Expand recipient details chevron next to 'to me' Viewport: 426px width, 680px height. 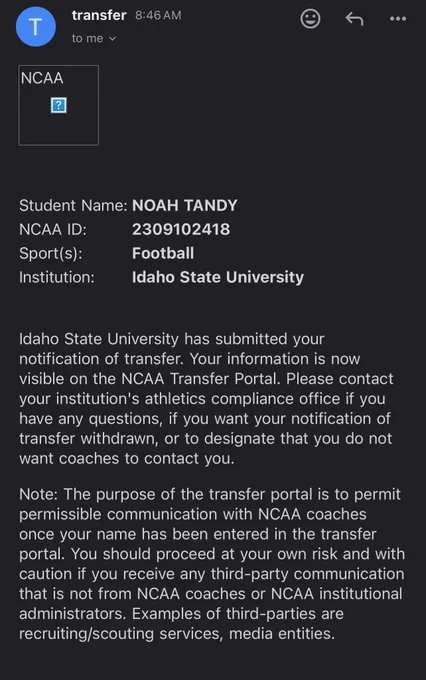(x=112, y=39)
